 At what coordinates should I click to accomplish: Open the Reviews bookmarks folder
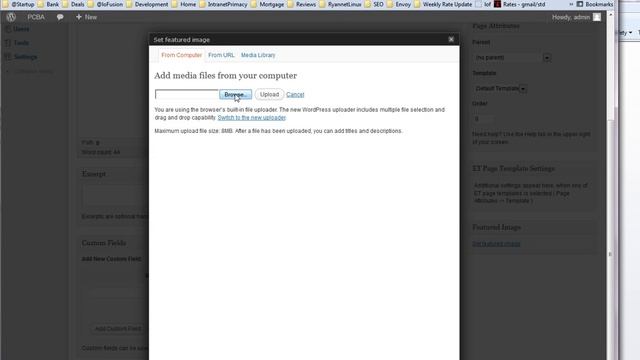(x=302, y=4)
